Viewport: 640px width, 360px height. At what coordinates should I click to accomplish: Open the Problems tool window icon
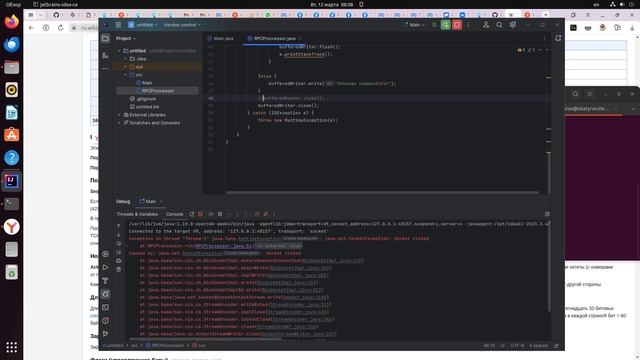(105, 320)
